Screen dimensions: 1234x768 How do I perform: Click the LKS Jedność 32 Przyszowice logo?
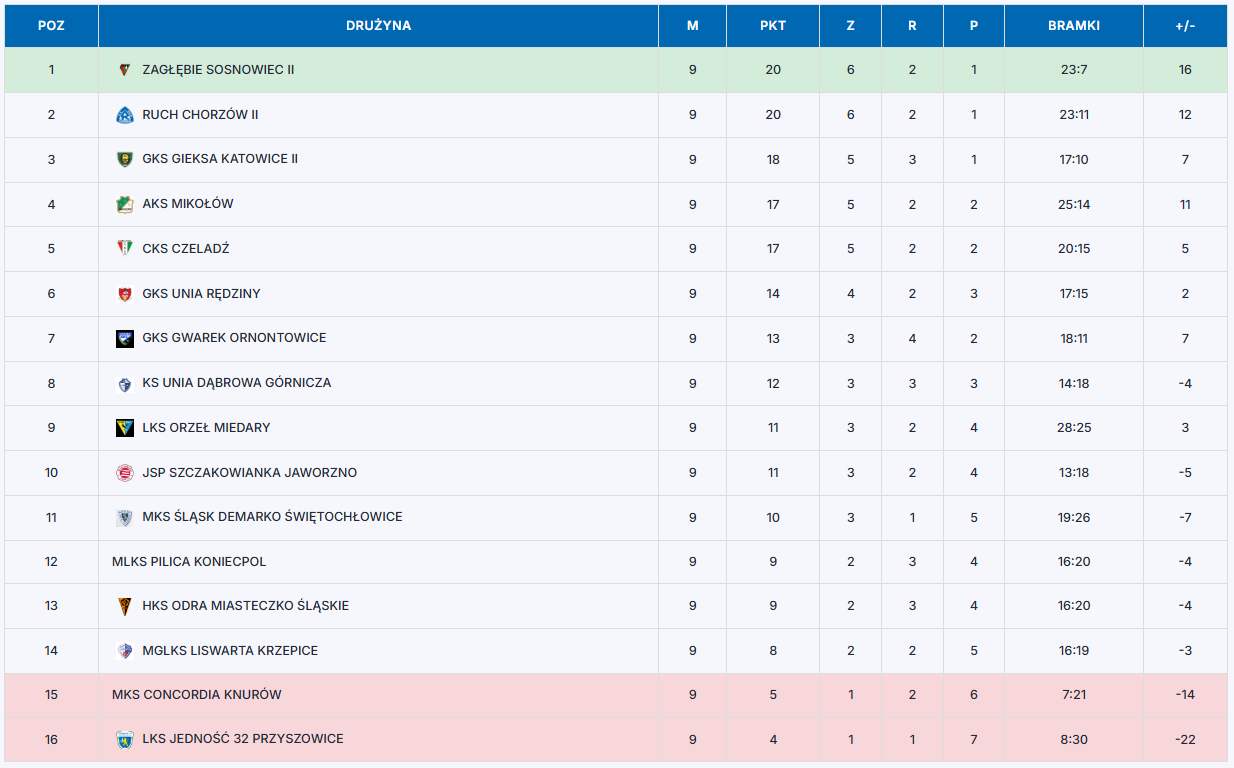124,740
